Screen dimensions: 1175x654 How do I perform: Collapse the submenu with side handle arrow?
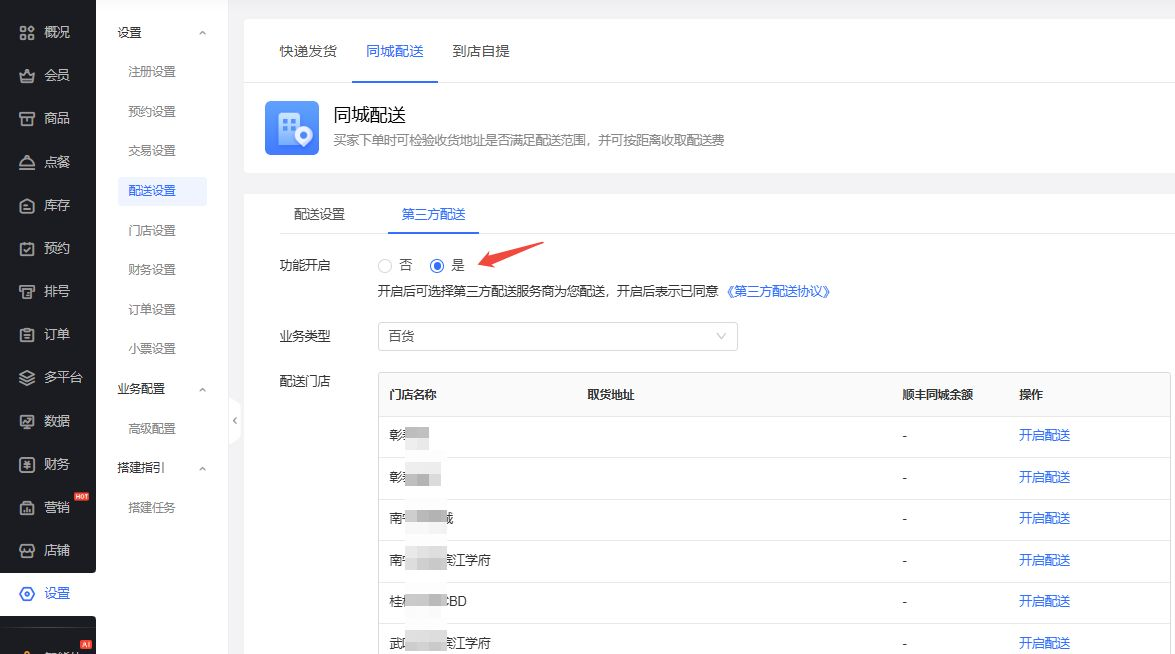pyautogui.click(x=235, y=421)
